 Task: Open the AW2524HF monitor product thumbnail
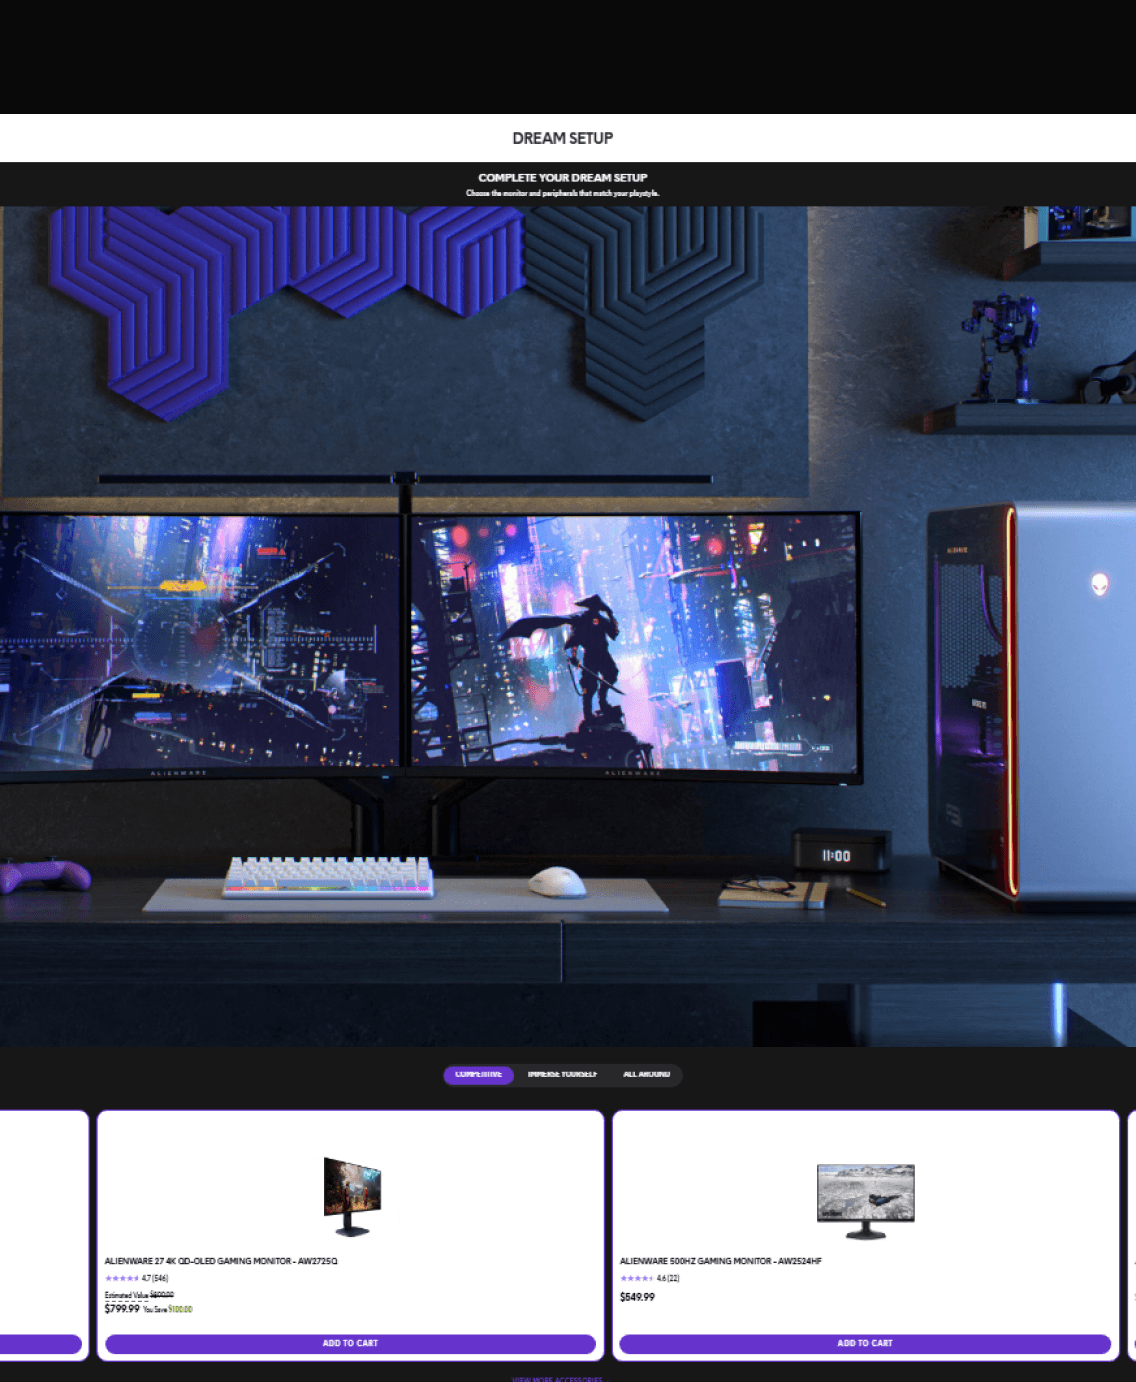tap(866, 1202)
